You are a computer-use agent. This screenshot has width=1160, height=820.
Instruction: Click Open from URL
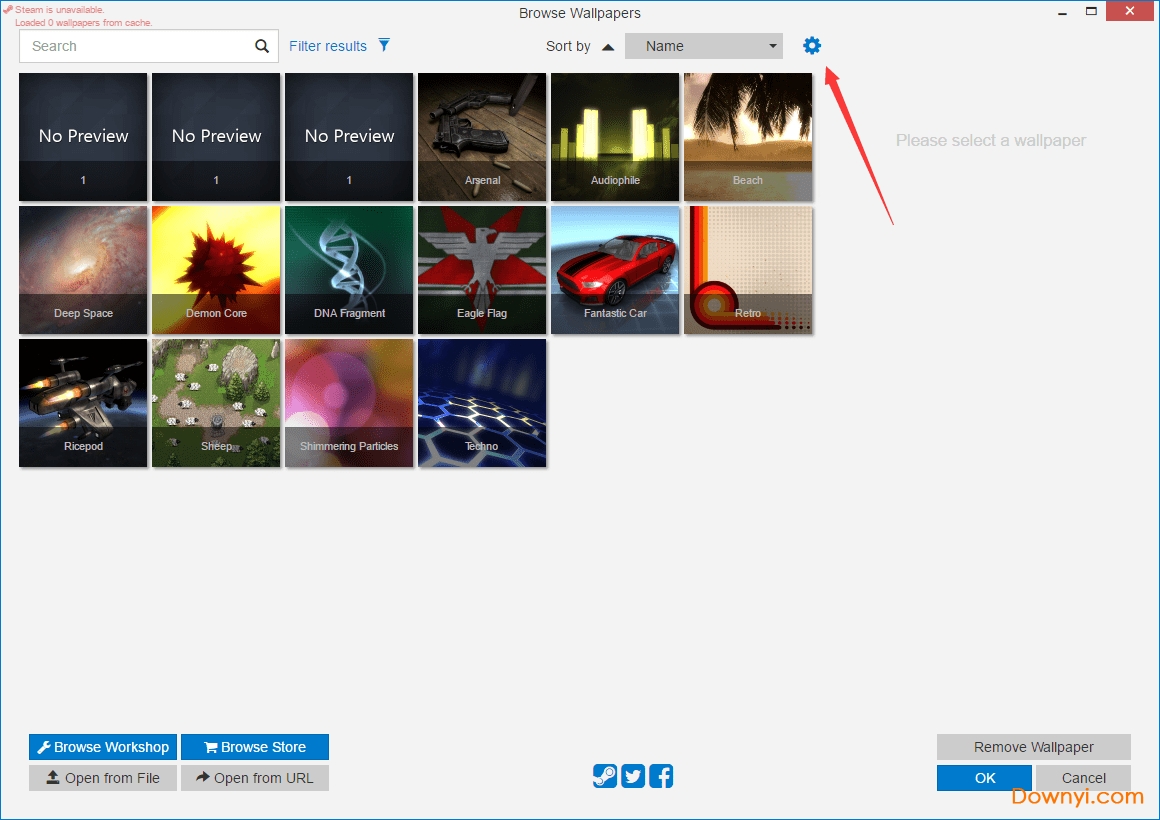(x=255, y=778)
